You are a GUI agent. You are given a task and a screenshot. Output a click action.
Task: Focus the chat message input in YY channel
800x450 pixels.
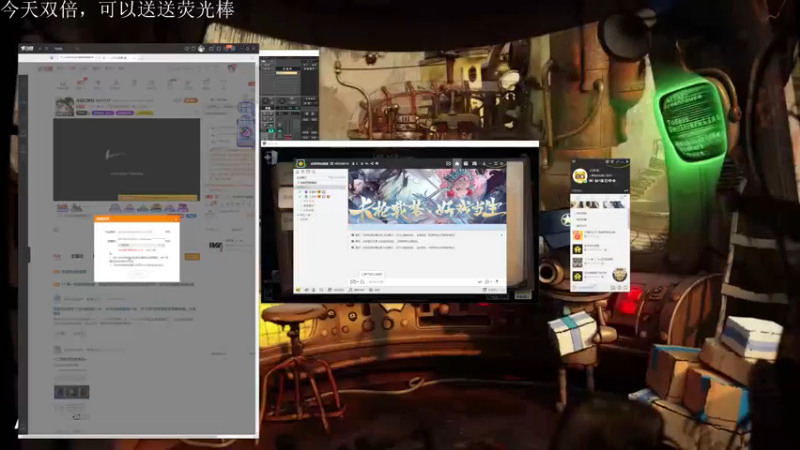(x=421, y=282)
